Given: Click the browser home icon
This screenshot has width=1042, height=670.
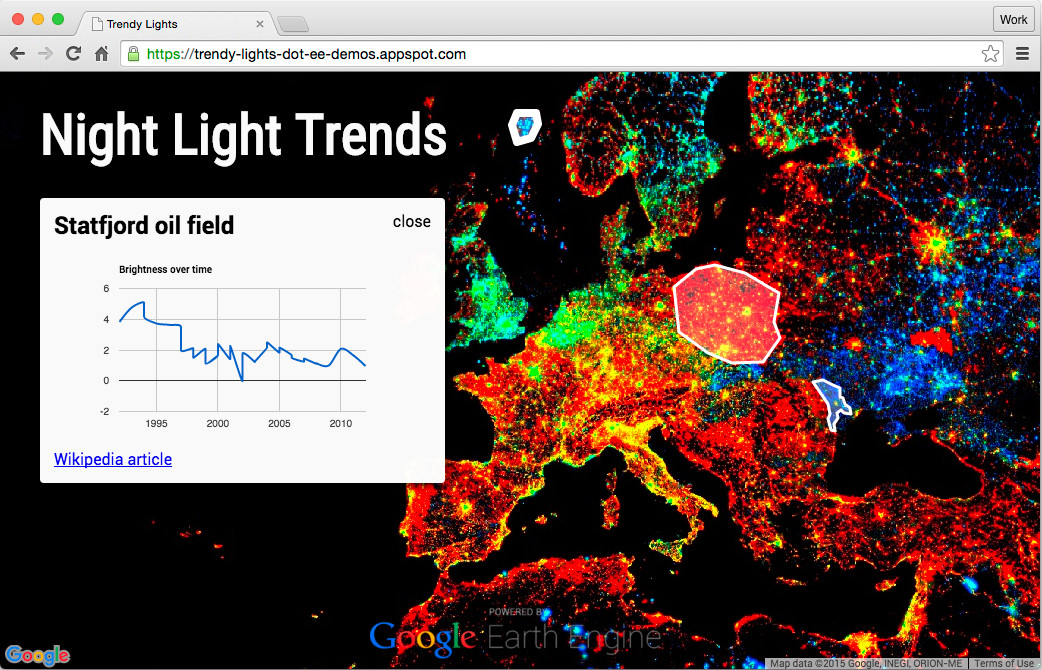Looking at the screenshot, I should coord(100,53).
